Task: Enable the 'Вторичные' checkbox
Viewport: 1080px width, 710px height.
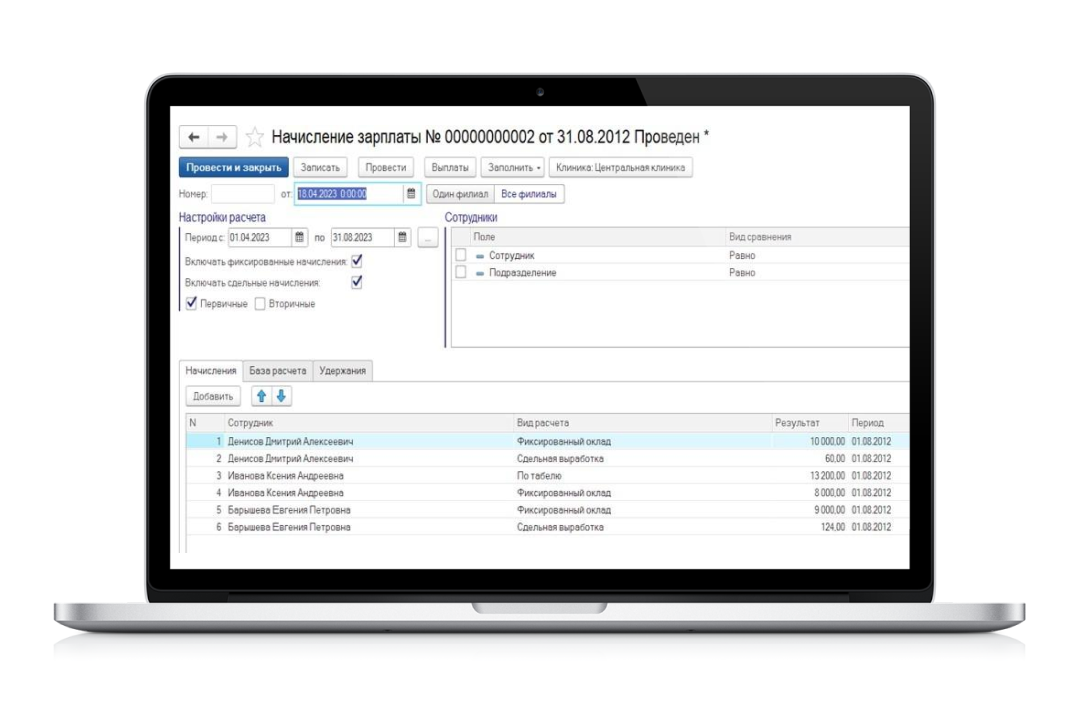Action: [260, 304]
